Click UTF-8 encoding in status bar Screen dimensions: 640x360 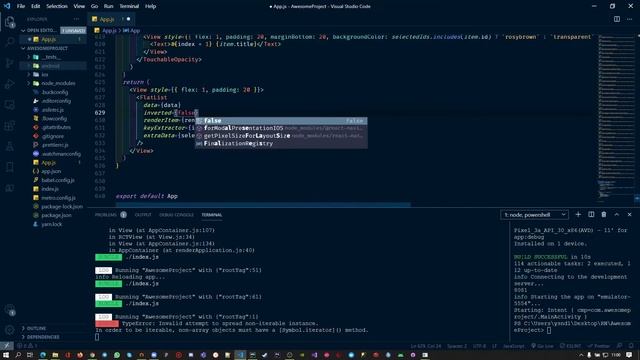pyautogui.click(x=479, y=346)
